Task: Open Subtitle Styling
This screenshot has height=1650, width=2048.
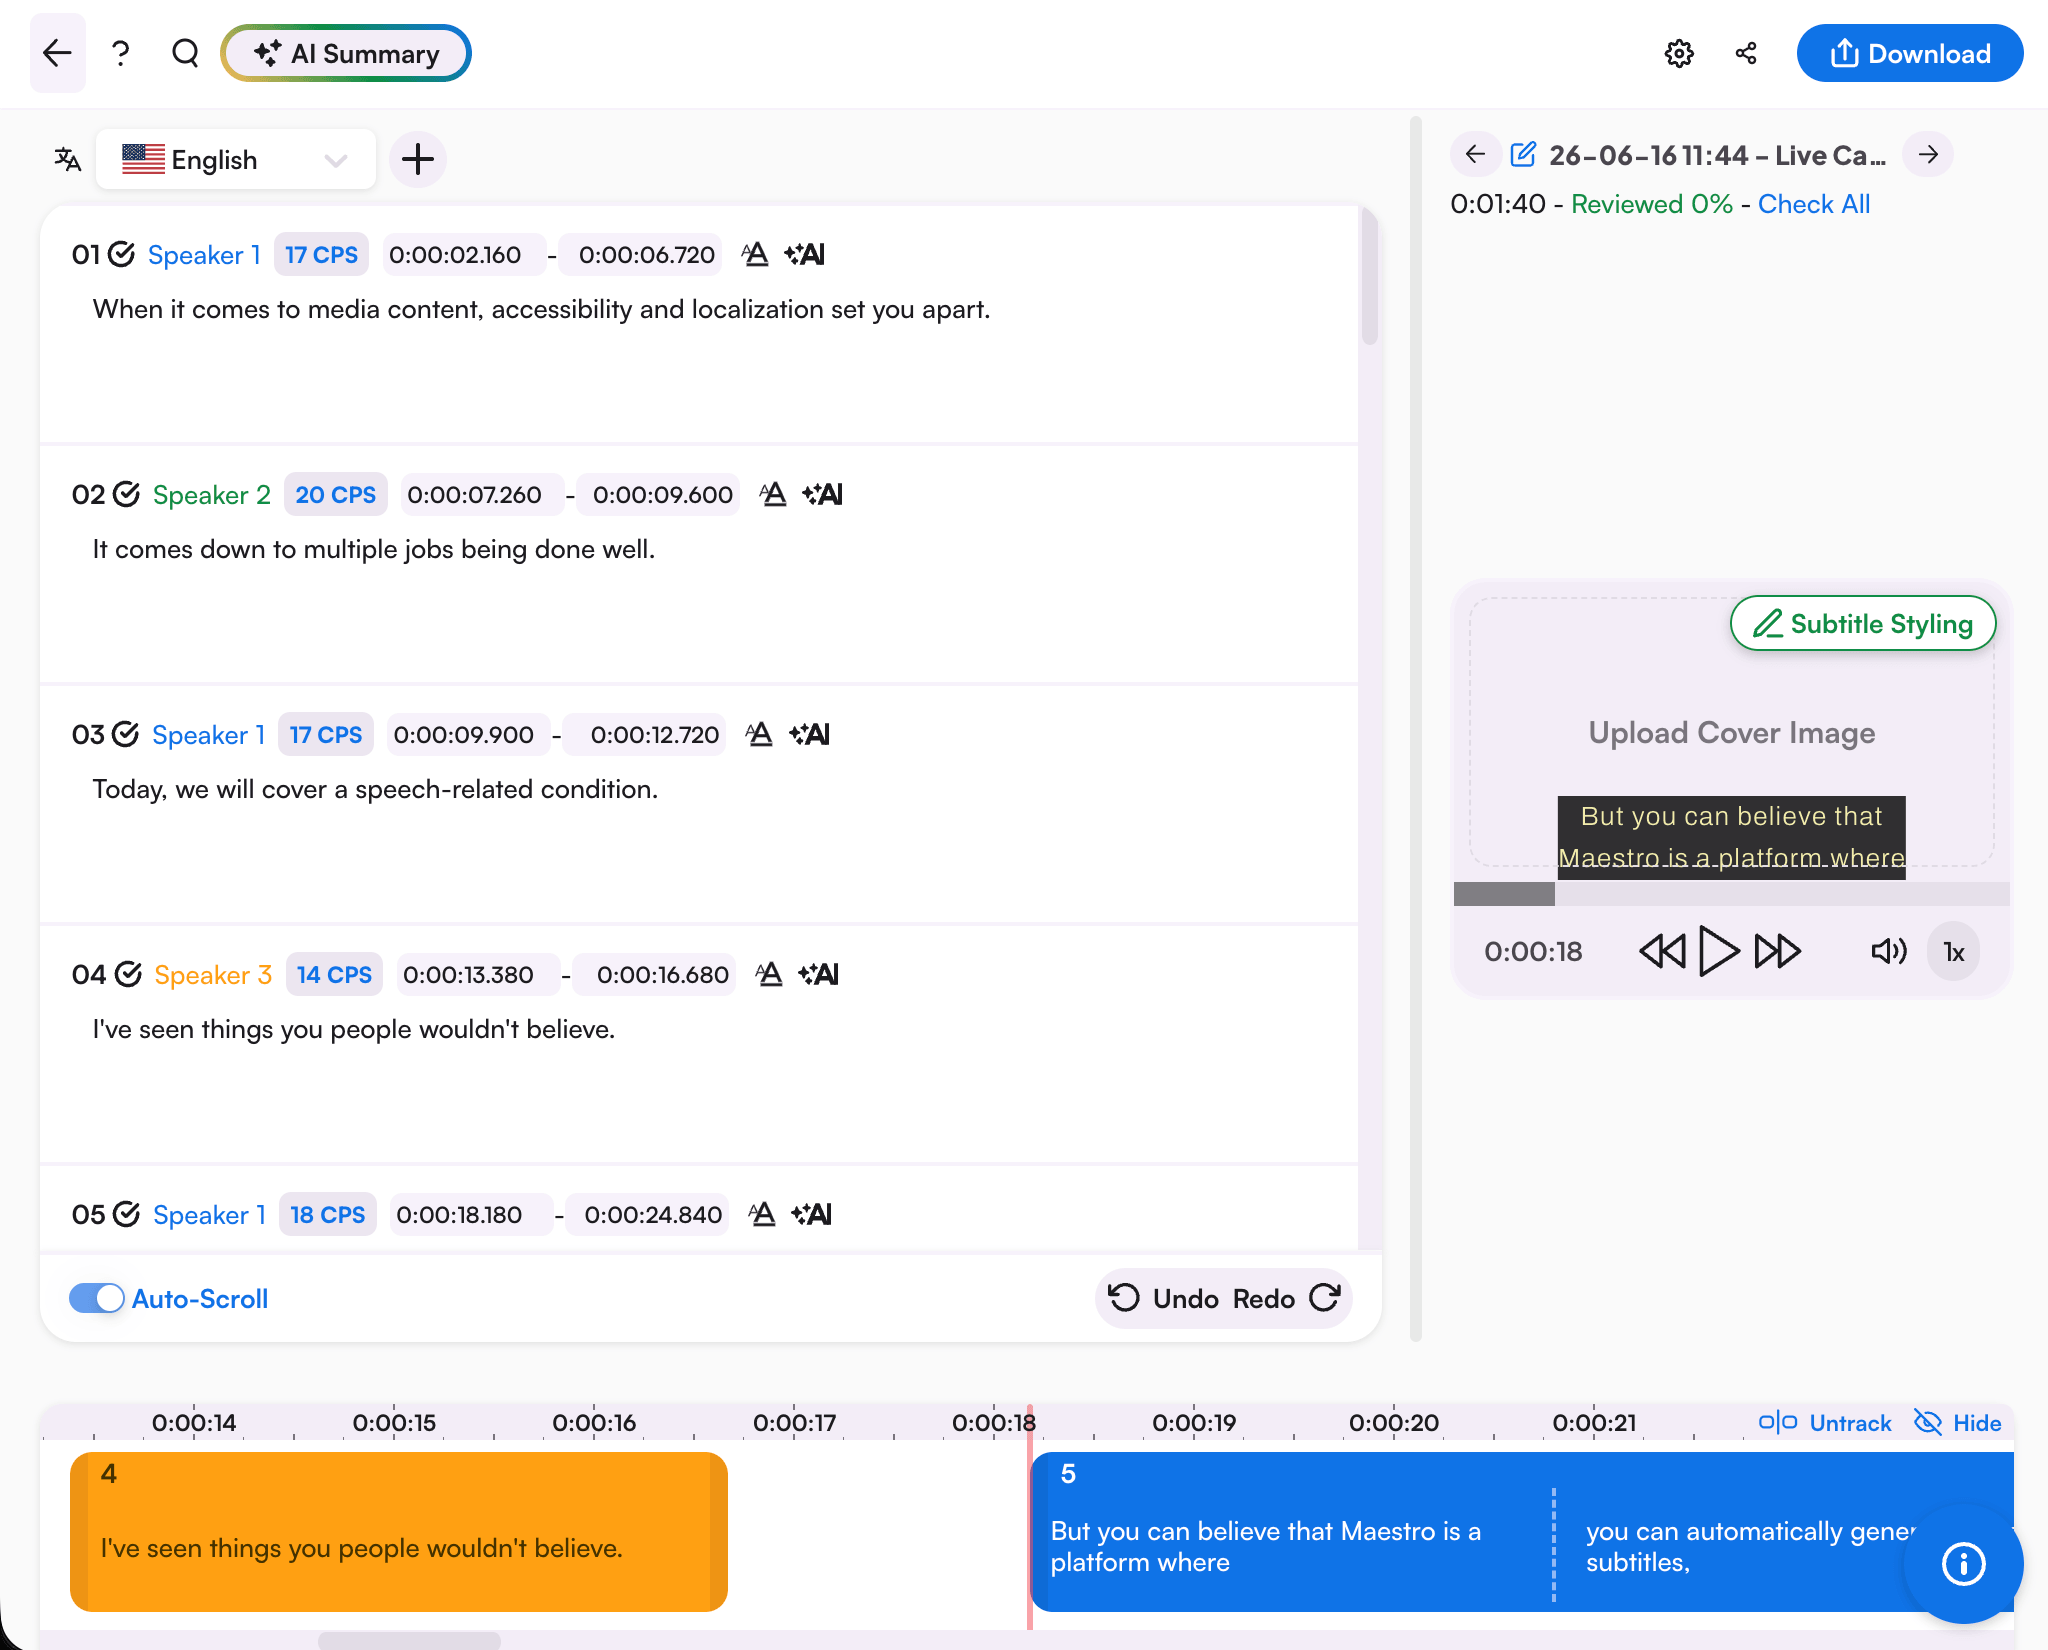Action: [1863, 623]
